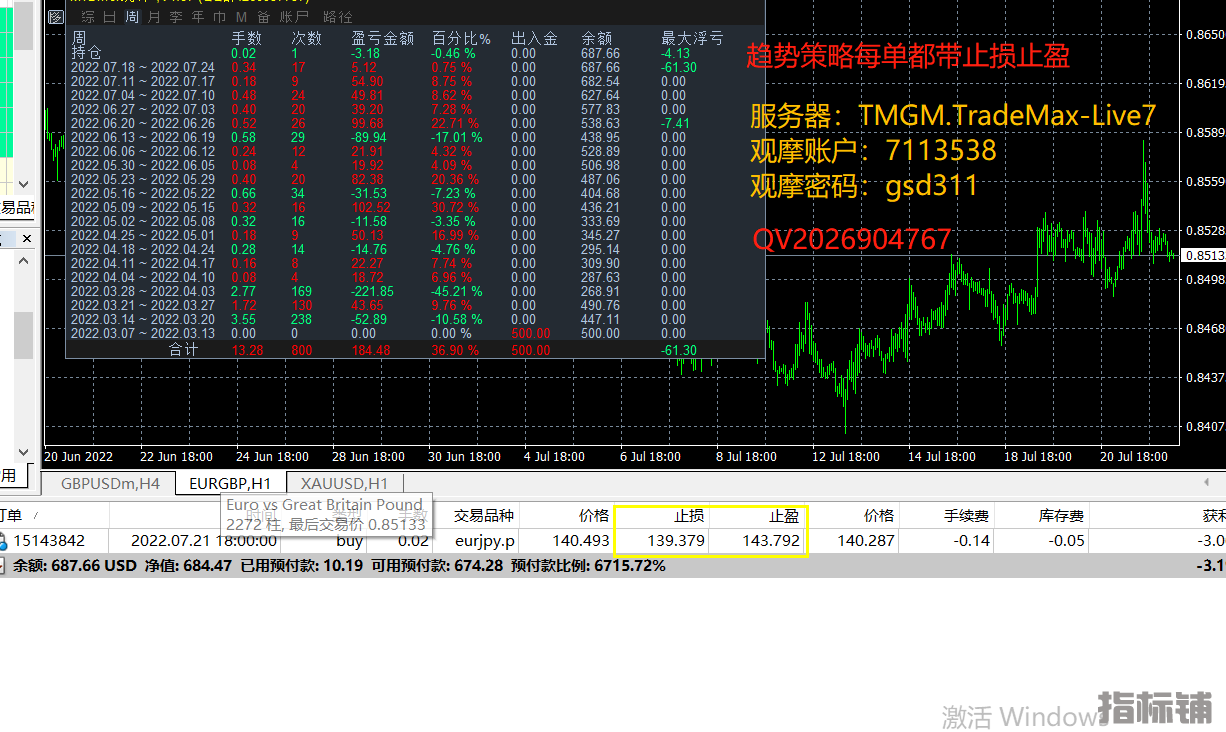
Task: Click the stop loss value 139.379
Action: point(676,541)
